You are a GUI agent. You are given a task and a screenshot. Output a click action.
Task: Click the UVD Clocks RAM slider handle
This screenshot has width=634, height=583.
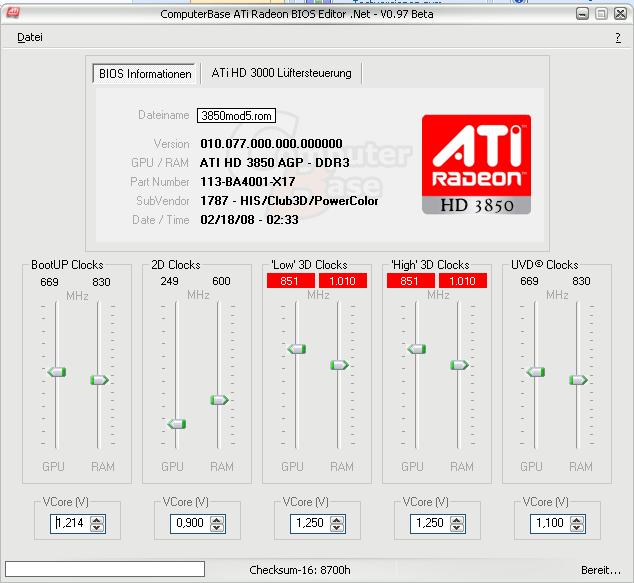click(x=578, y=380)
